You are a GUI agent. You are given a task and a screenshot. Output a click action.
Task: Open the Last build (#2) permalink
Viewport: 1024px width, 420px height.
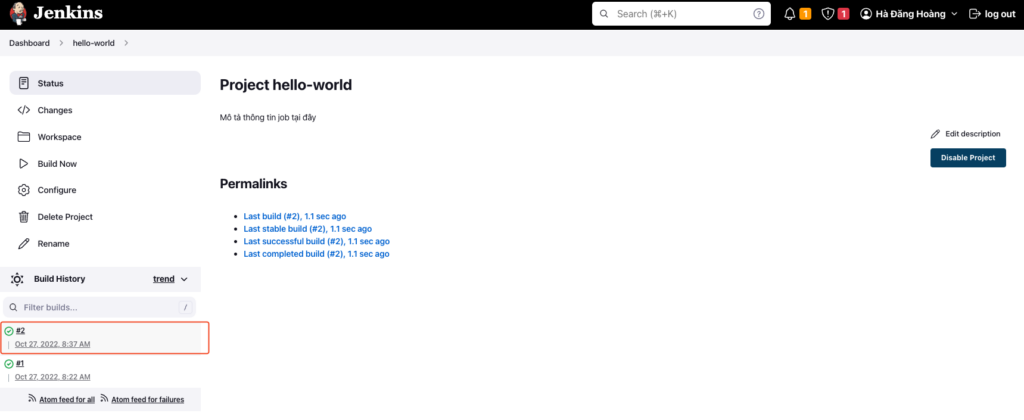[x=295, y=216]
